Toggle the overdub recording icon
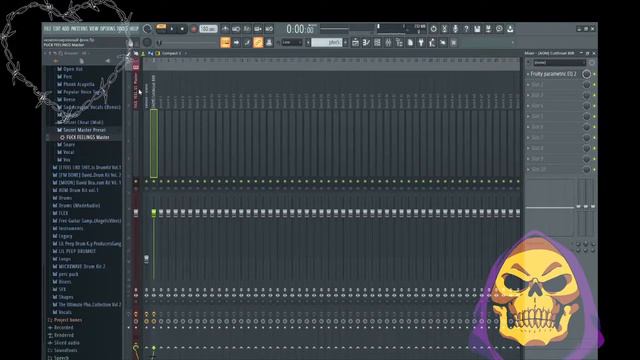Screen dimensions: 640x360 [258, 29]
